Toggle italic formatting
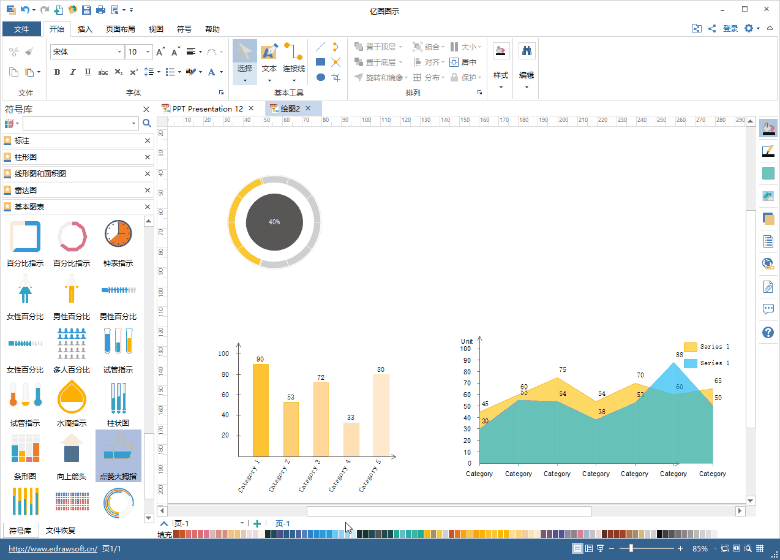 pyautogui.click(x=72, y=72)
